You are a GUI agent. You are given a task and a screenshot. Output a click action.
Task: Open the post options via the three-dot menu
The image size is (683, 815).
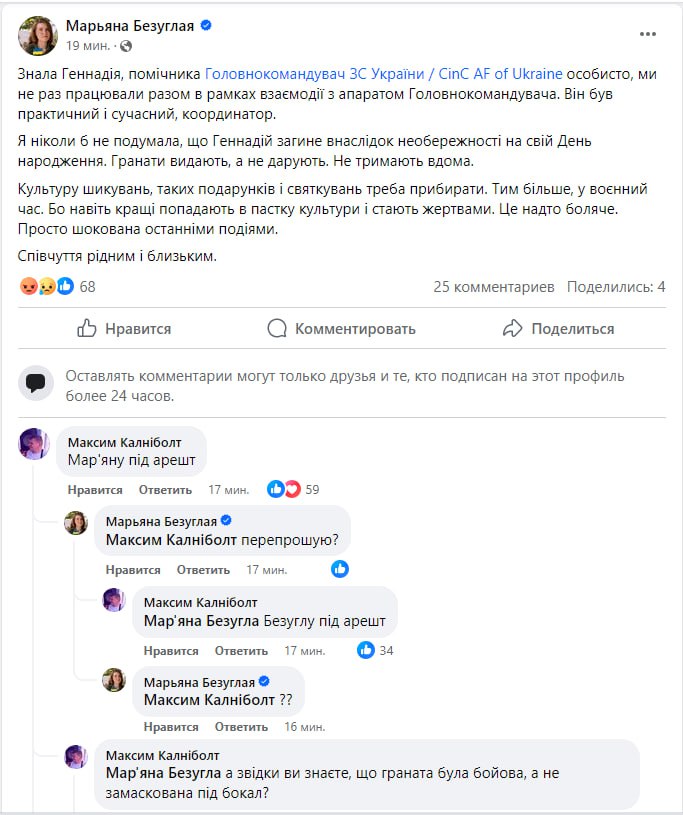coord(650,34)
